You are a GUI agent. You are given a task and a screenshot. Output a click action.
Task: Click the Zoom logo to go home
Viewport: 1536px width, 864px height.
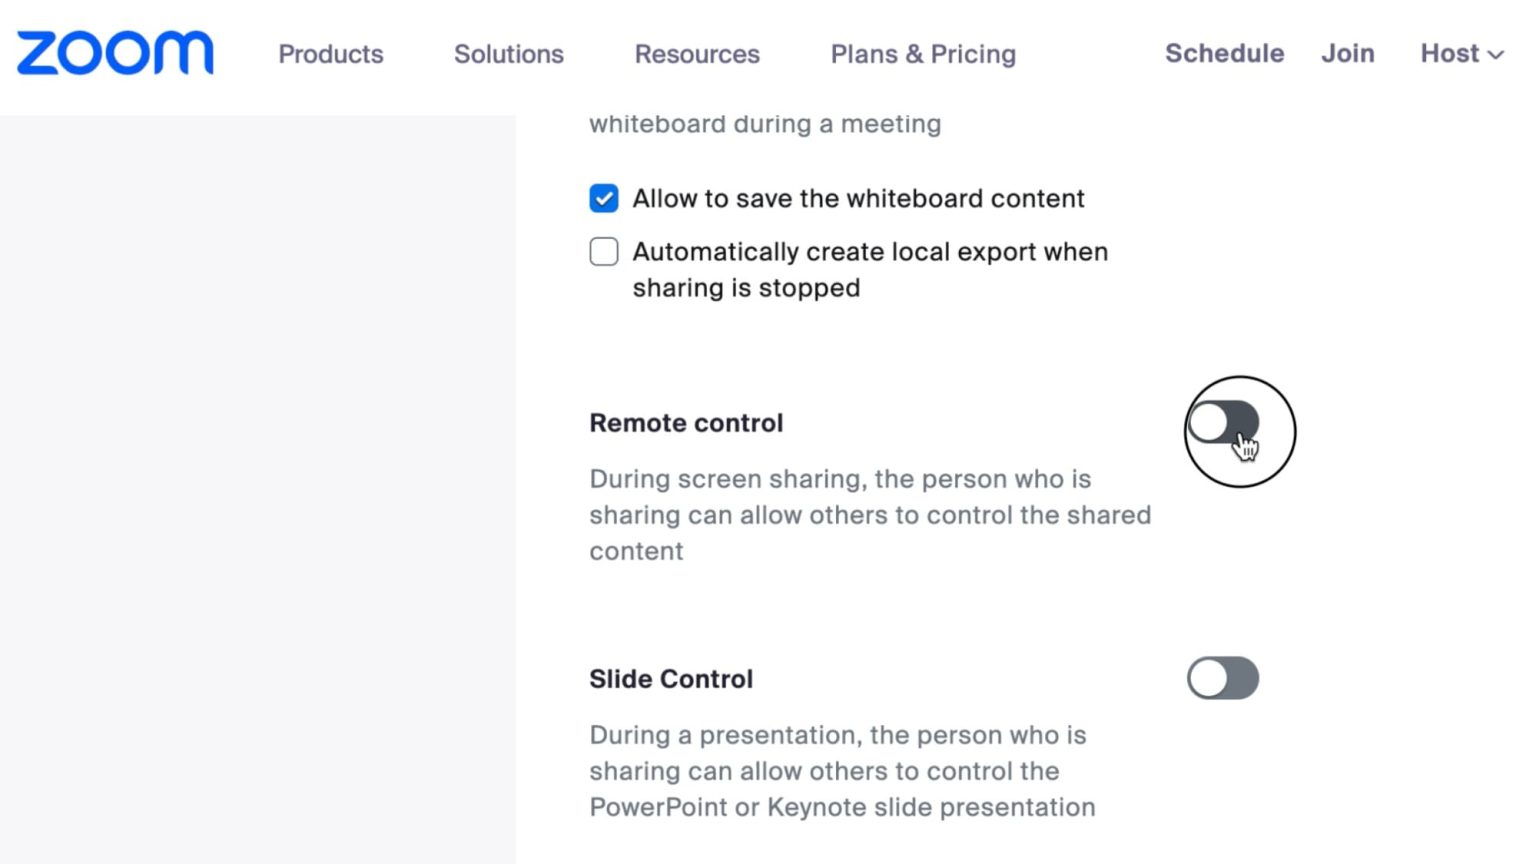tap(114, 52)
